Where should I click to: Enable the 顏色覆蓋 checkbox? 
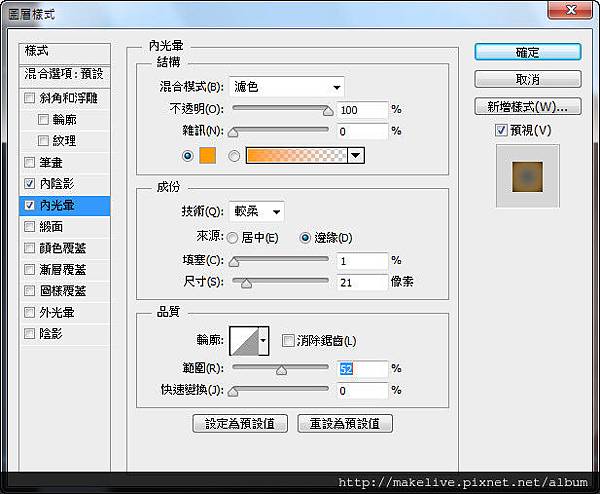(29, 248)
